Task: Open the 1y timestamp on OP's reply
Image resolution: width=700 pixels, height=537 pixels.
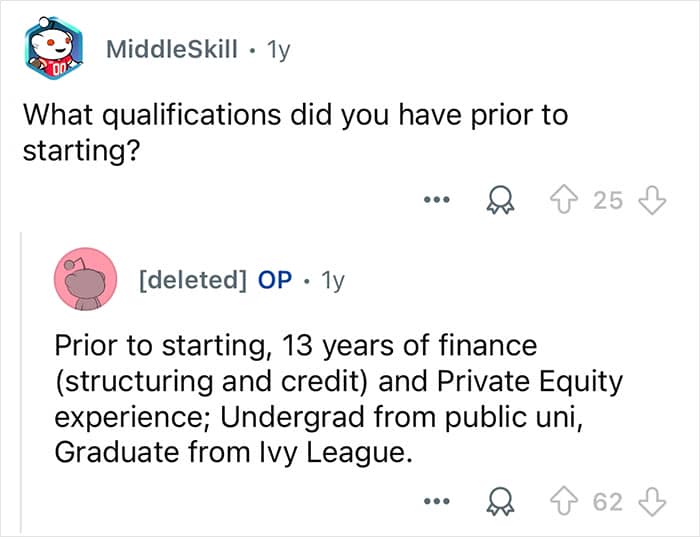Action: pos(331,281)
